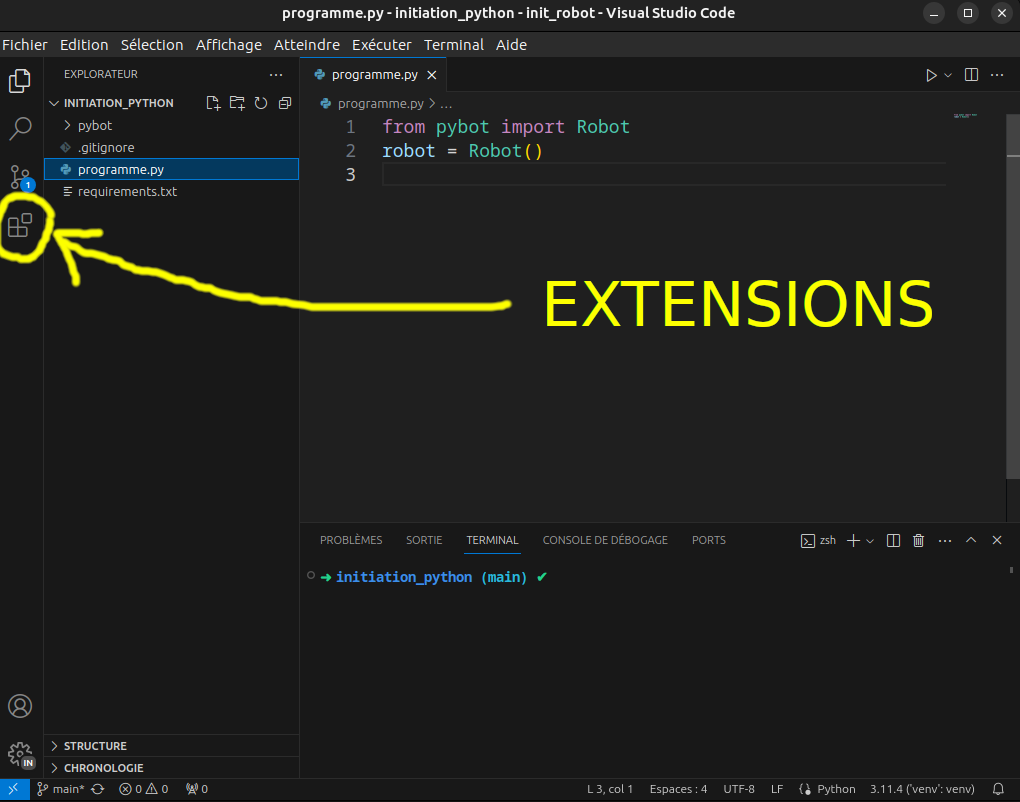This screenshot has width=1020, height=802.
Task: Synchronize changes in status bar
Action: [98, 789]
